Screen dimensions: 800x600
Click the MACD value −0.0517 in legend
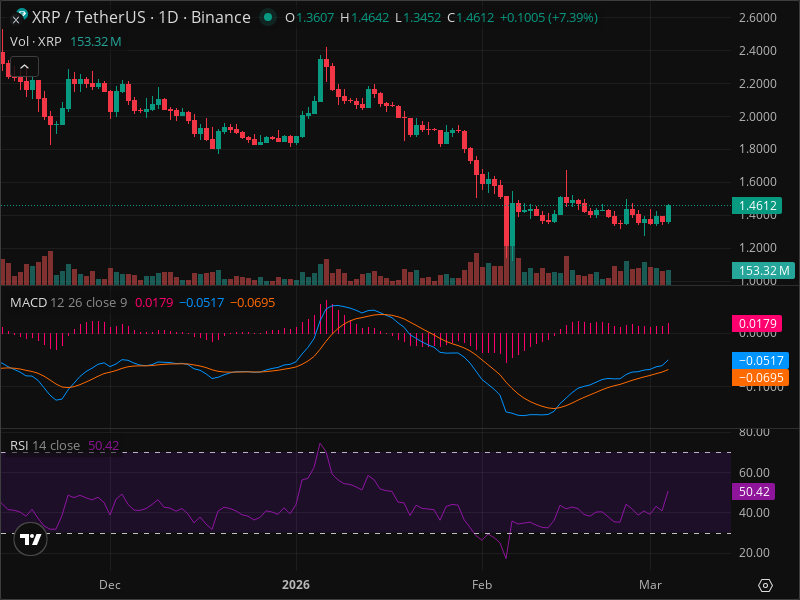point(202,303)
